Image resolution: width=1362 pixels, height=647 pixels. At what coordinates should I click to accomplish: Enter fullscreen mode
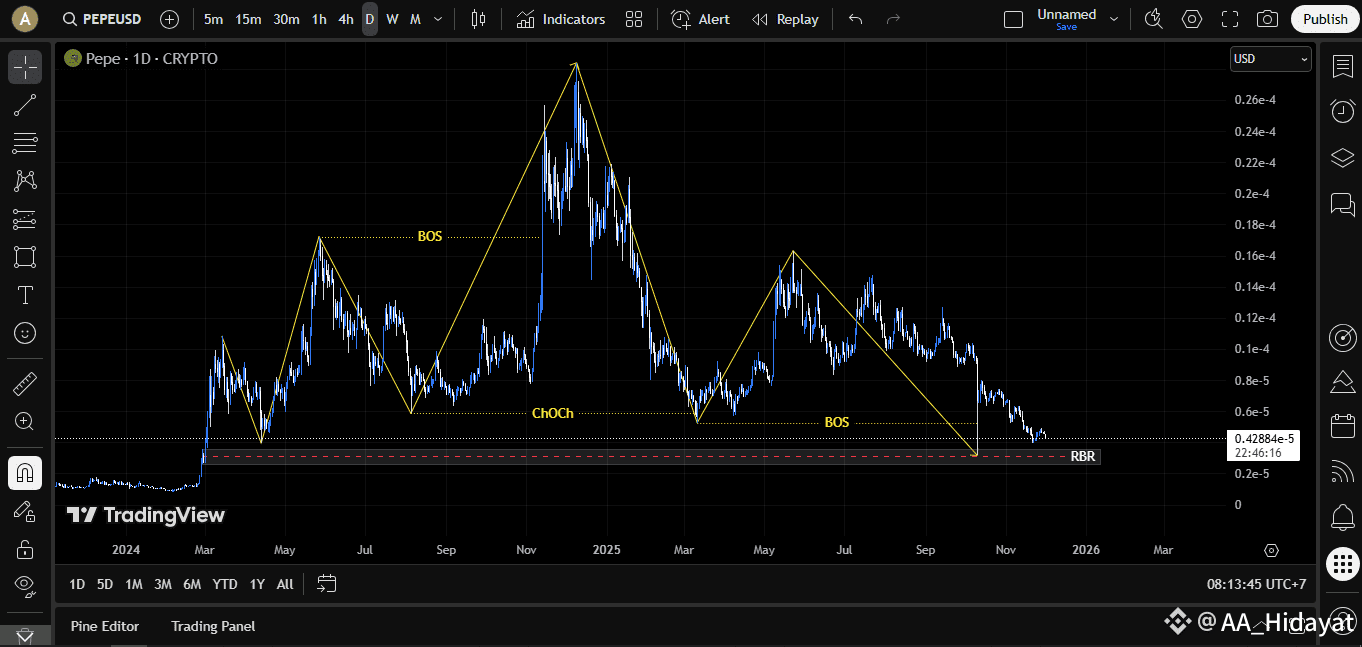[1230, 19]
